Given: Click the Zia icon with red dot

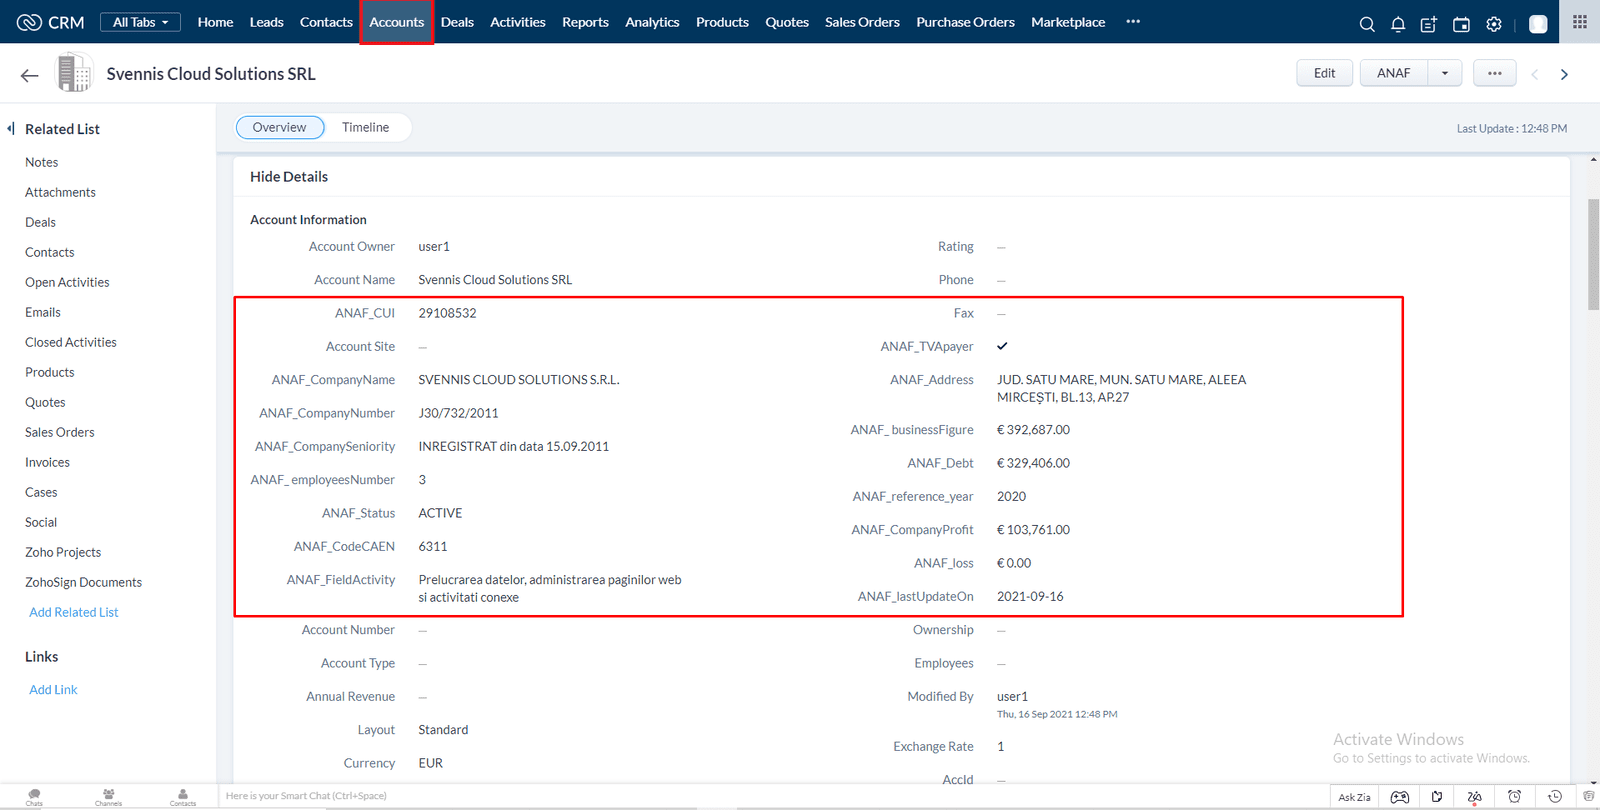Looking at the screenshot, I should click(x=1474, y=797).
